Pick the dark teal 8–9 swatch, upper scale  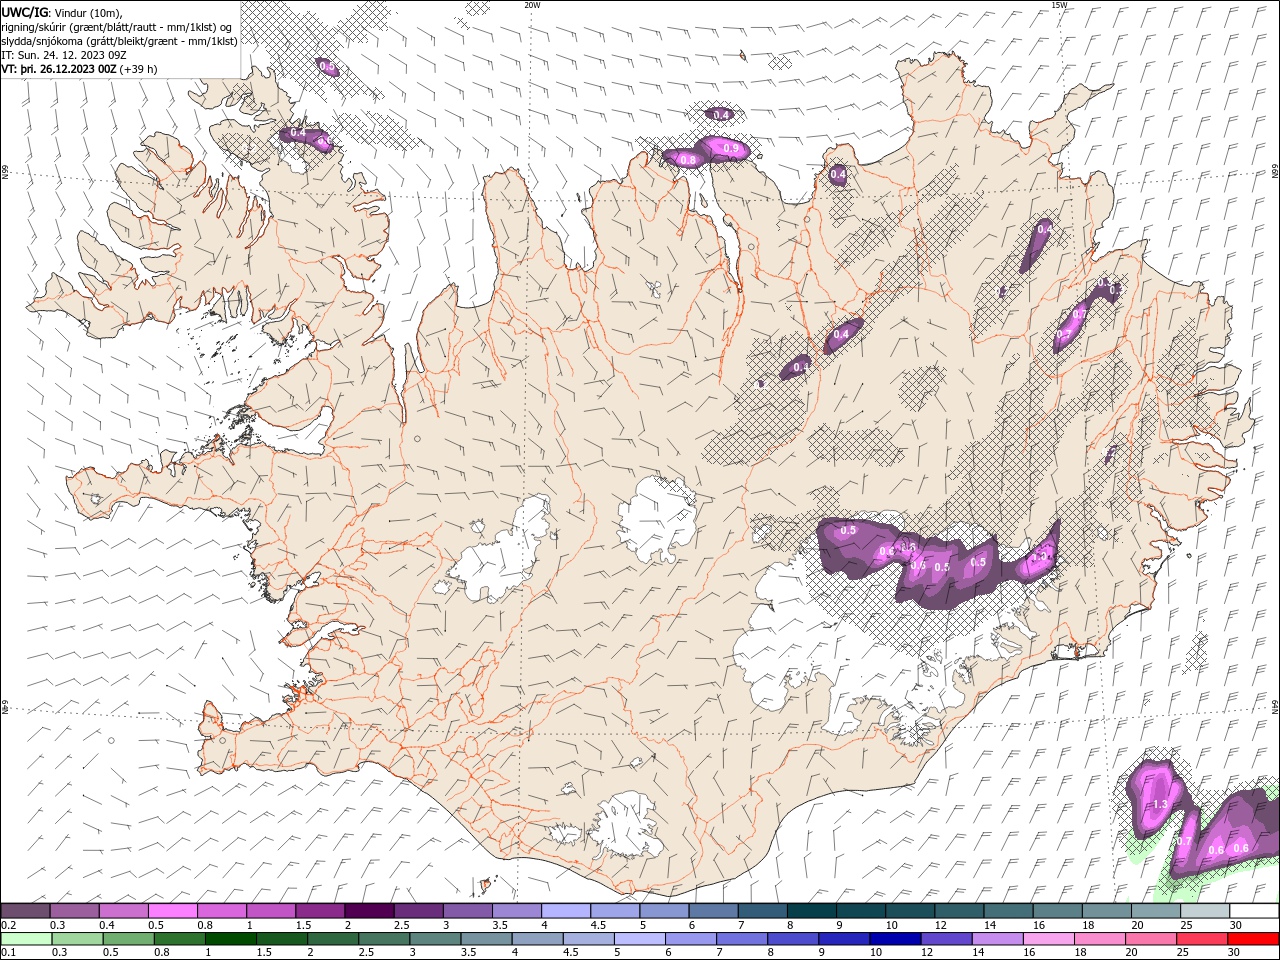(x=810, y=911)
